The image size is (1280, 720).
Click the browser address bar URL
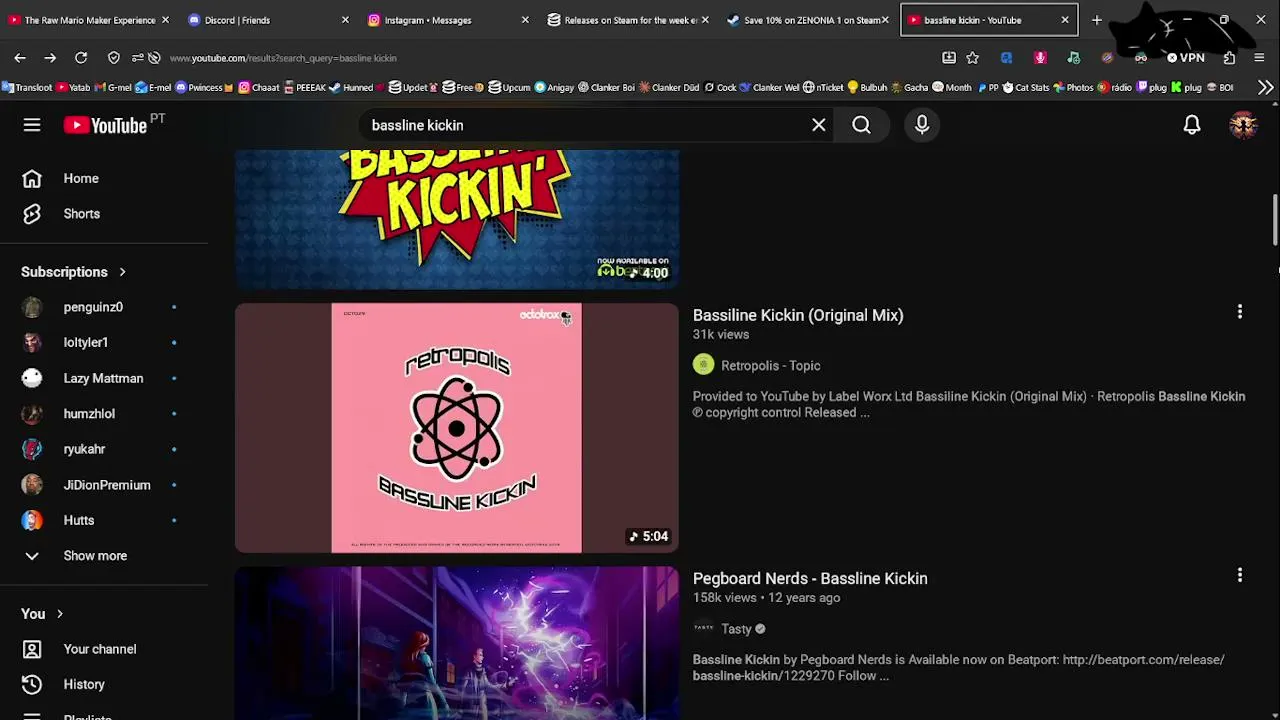283,58
